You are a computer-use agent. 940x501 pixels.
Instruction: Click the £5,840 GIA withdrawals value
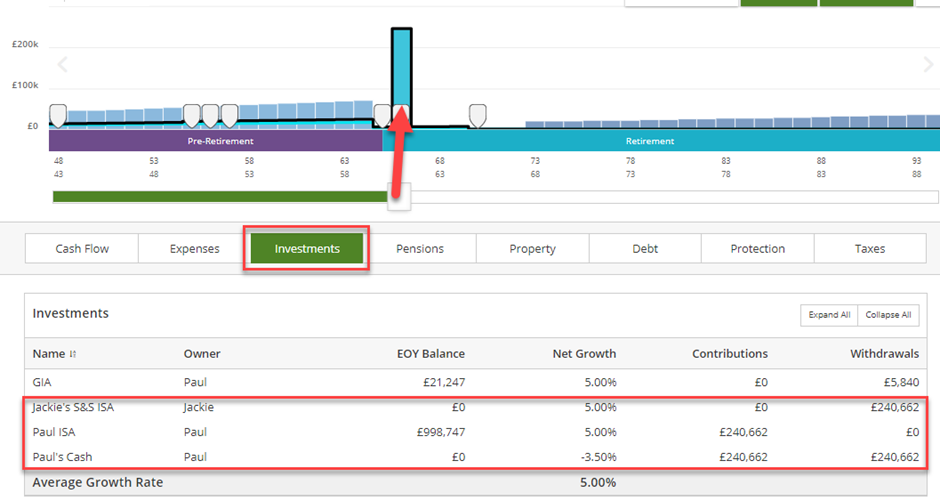[x=901, y=382]
